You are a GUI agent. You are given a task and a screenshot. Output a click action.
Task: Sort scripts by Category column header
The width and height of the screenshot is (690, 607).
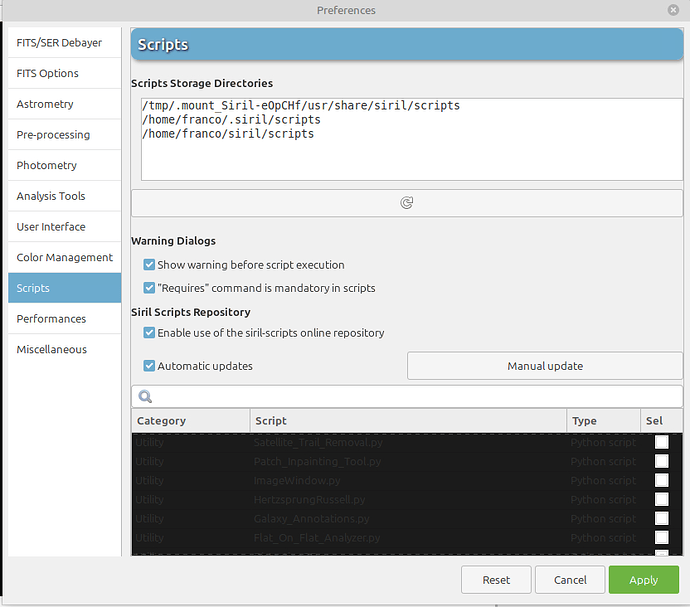(x=190, y=421)
